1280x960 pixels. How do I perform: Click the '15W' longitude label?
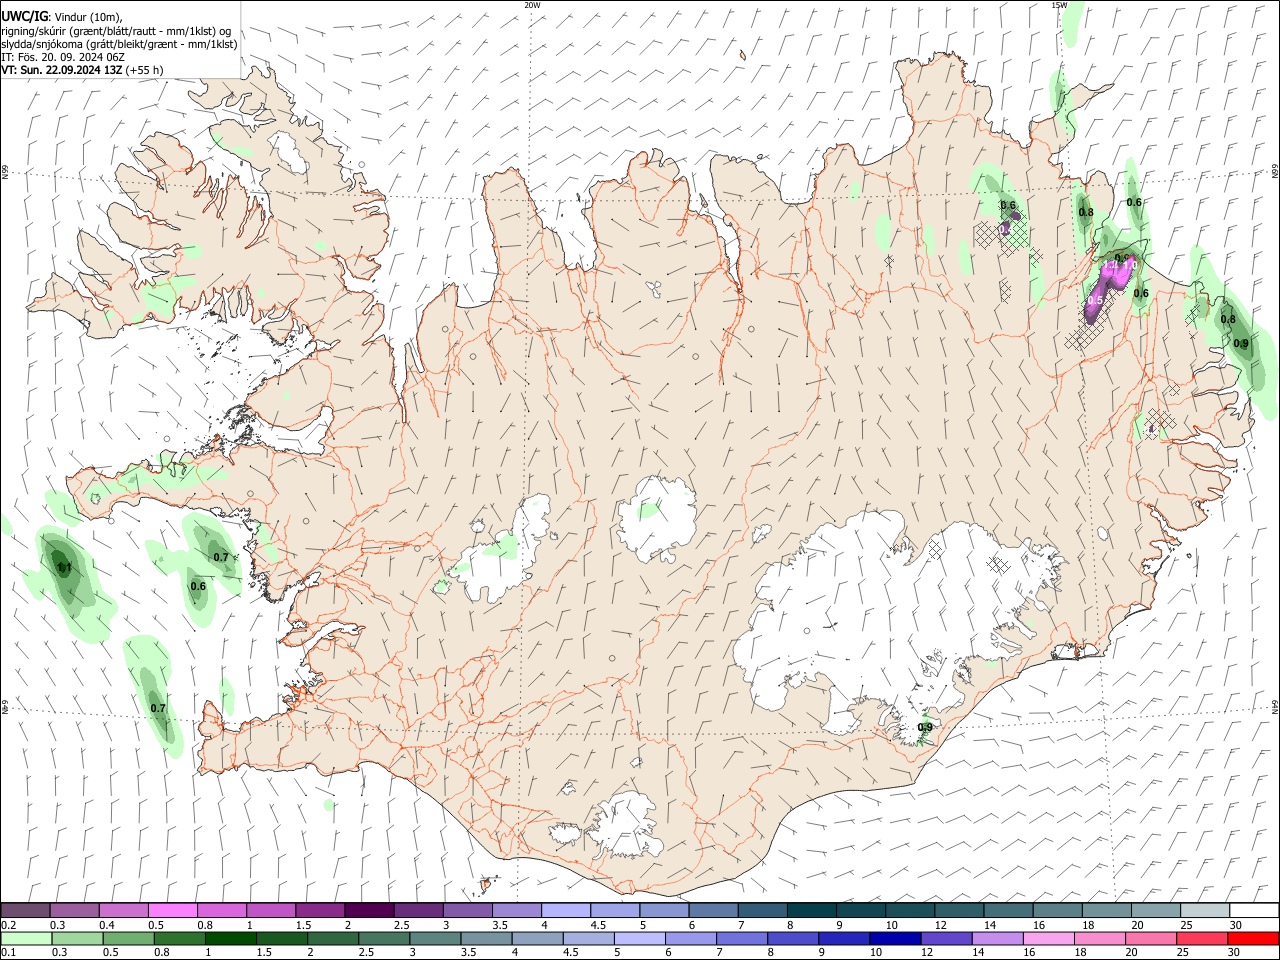[x=1059, y=5]
